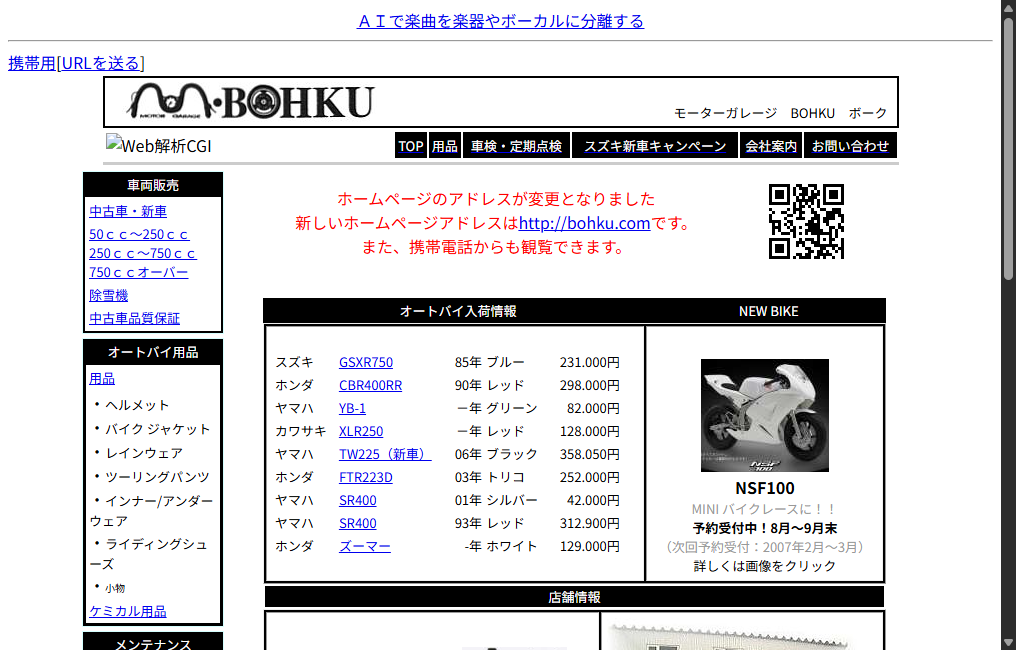This screenshot has width=1016, height=650.
Task: Open the XLR250 listing
Action: click(x=361, y=431)
